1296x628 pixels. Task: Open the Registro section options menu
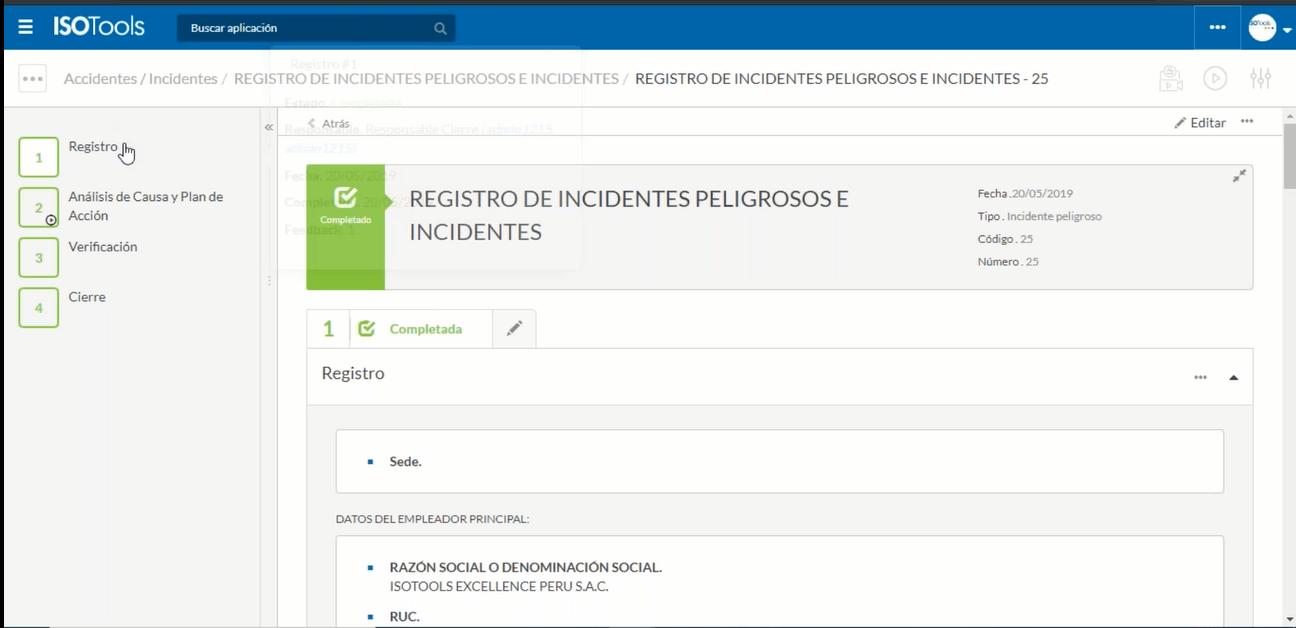tap(1200, 378)
